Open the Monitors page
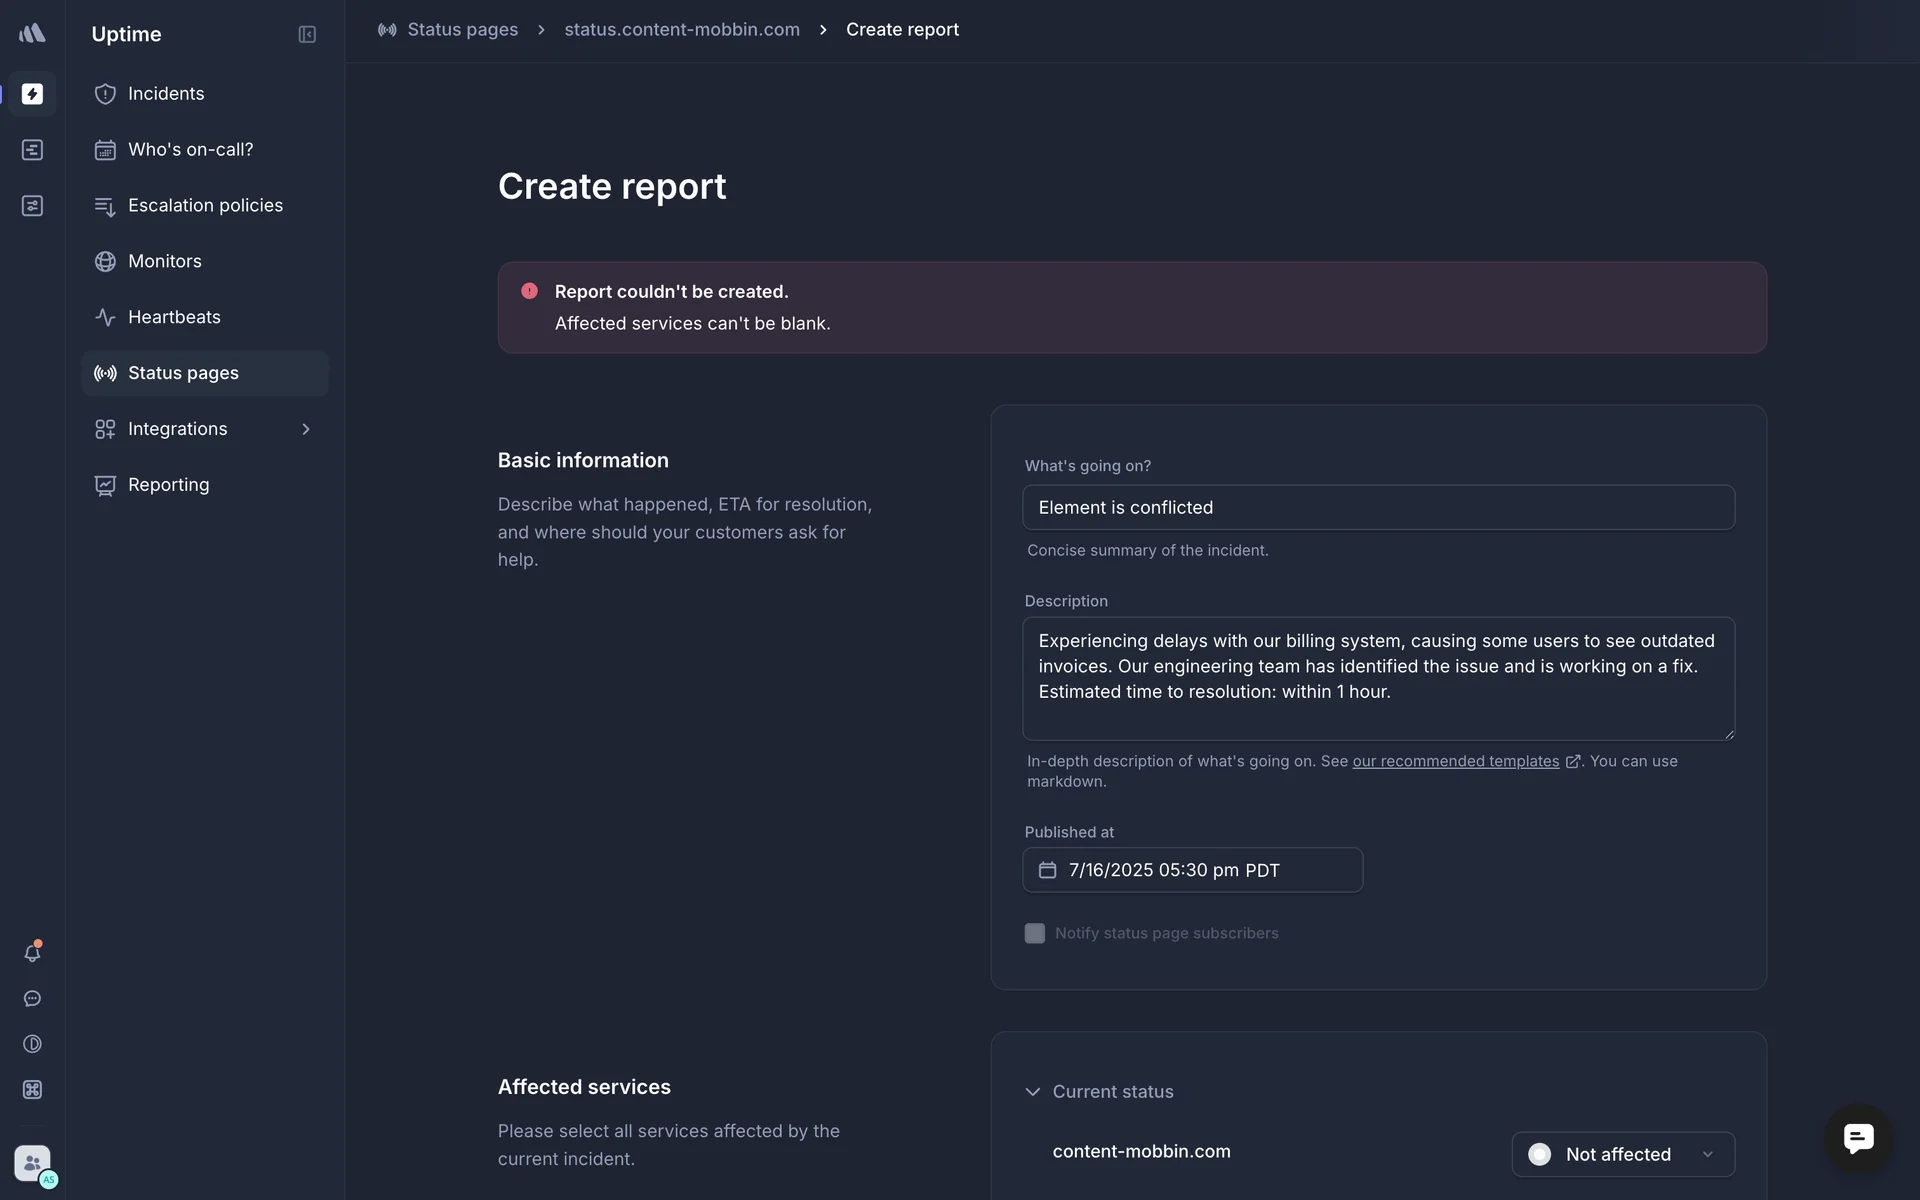 (x=165, y=261)
